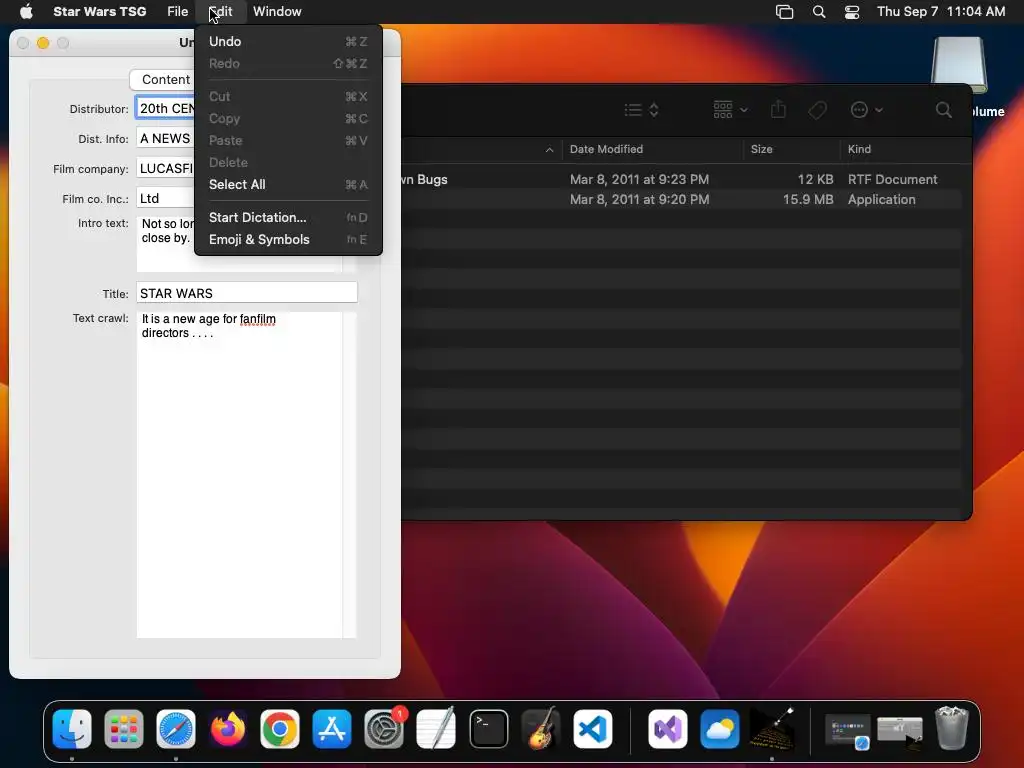Open Finder group-by dropdown

pos(730,110)
